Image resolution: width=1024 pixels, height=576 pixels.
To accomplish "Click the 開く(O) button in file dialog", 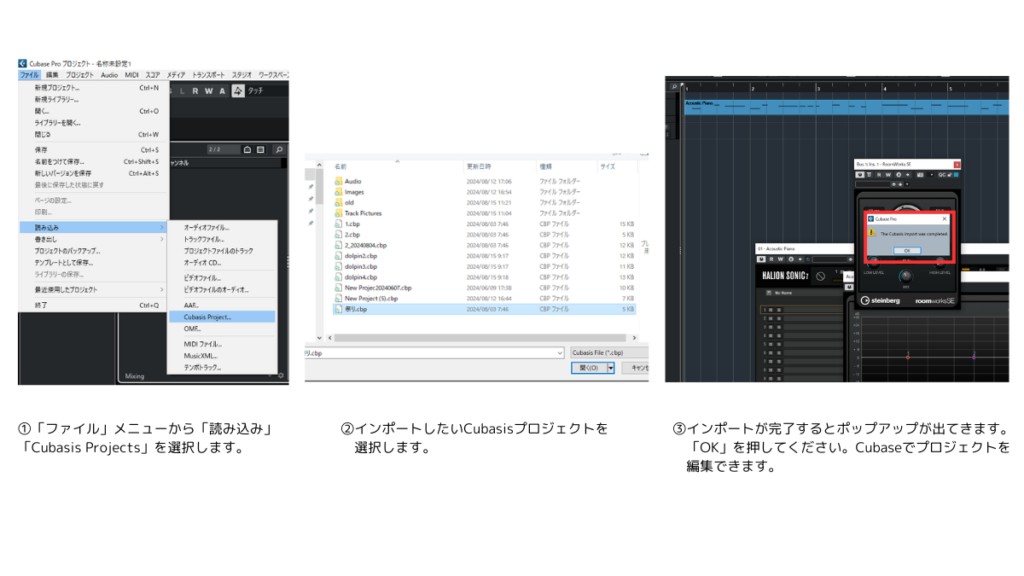I will pos(589,368).
